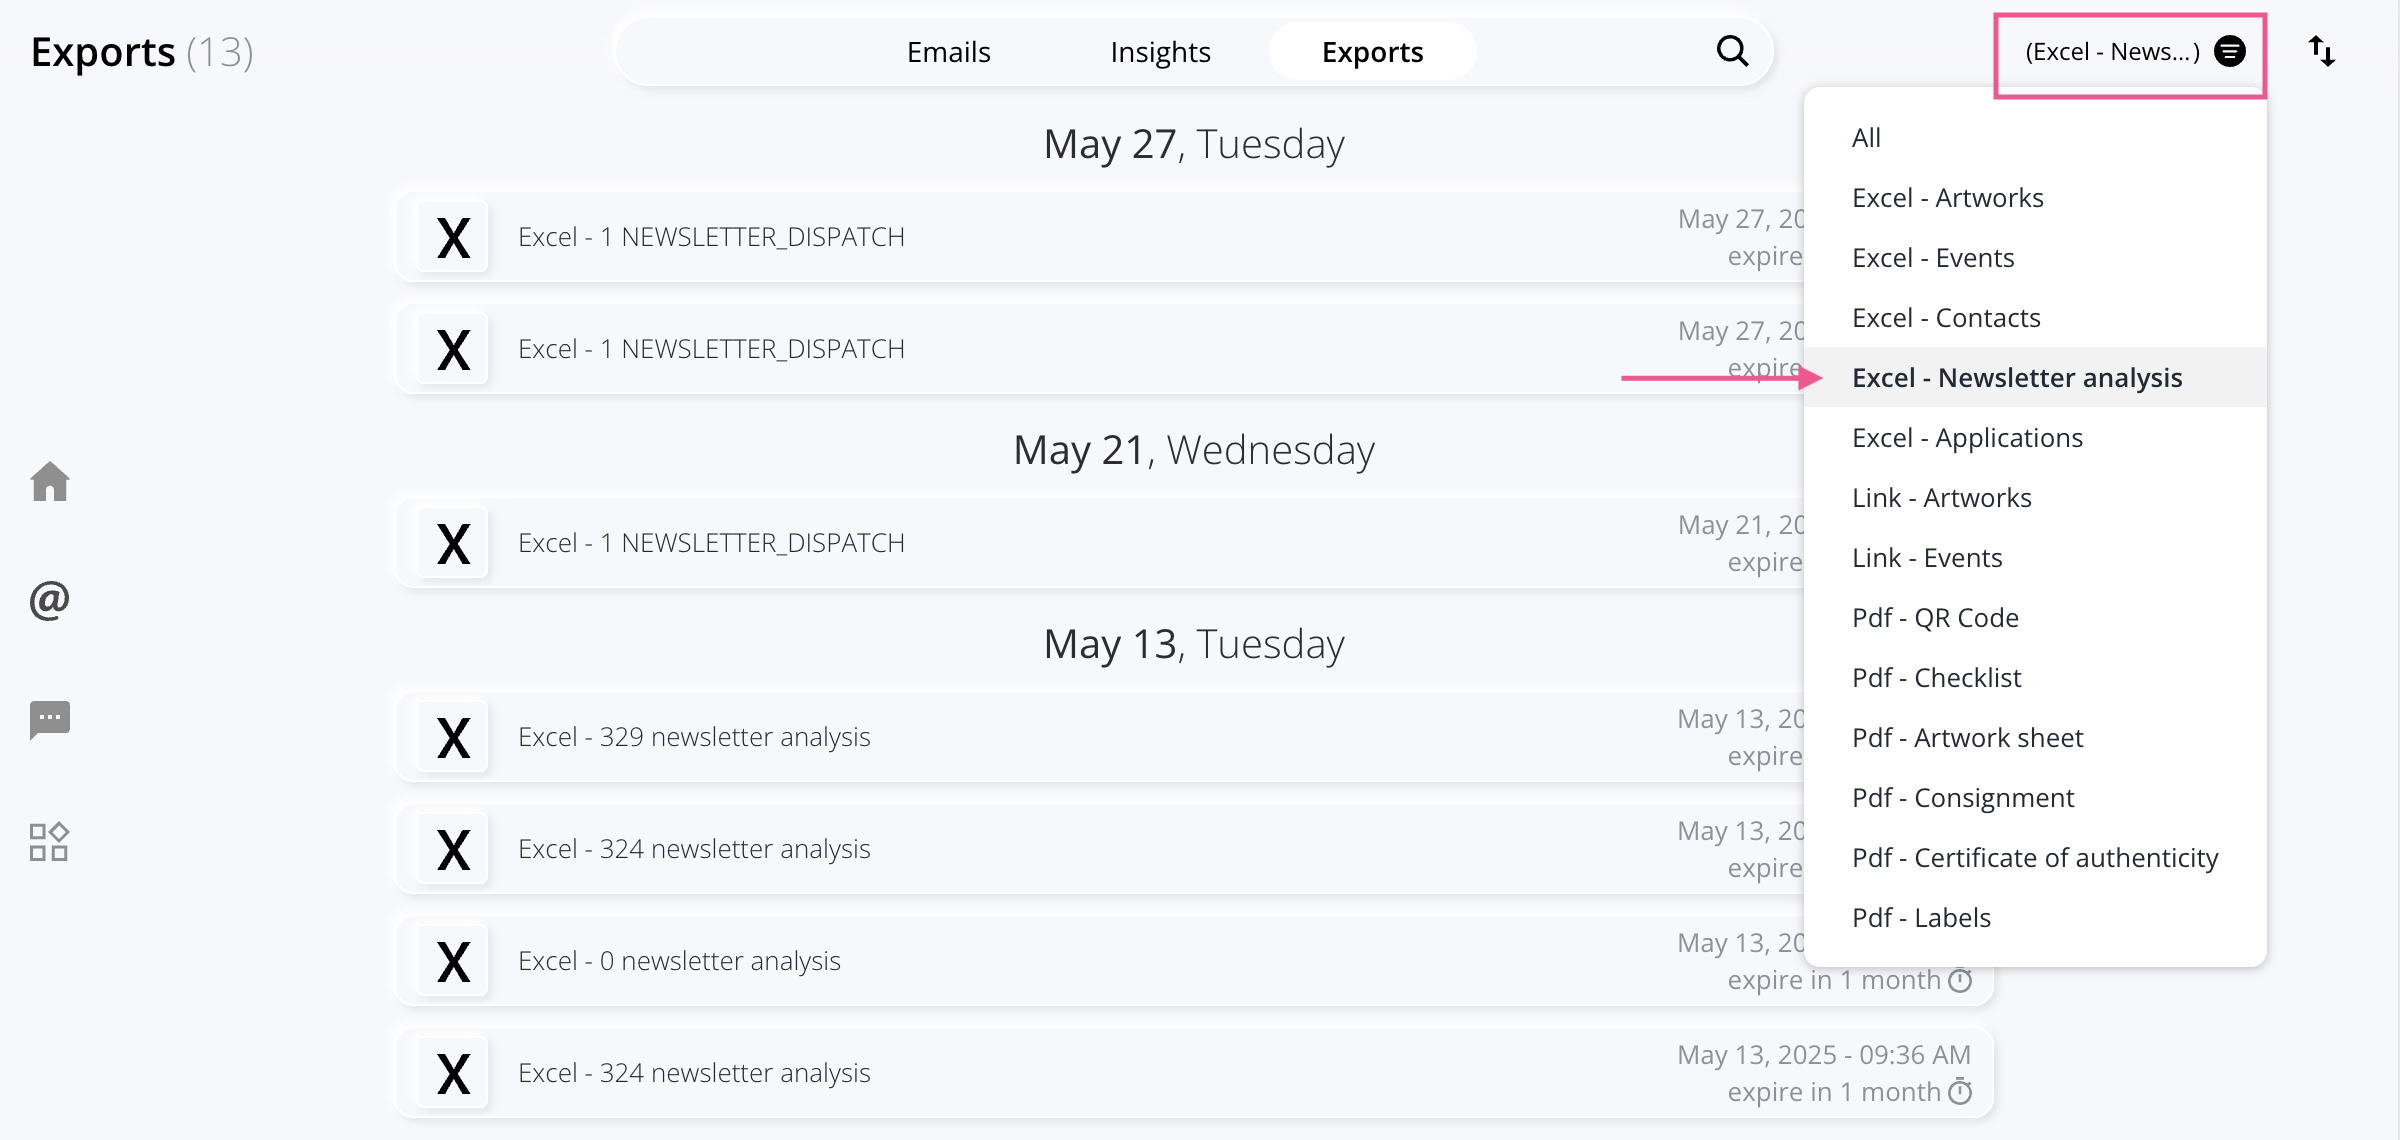Click Excel icon of 329 newsletter analysis
This screenshot has height=1140, width=2400.
coord(453,737)
